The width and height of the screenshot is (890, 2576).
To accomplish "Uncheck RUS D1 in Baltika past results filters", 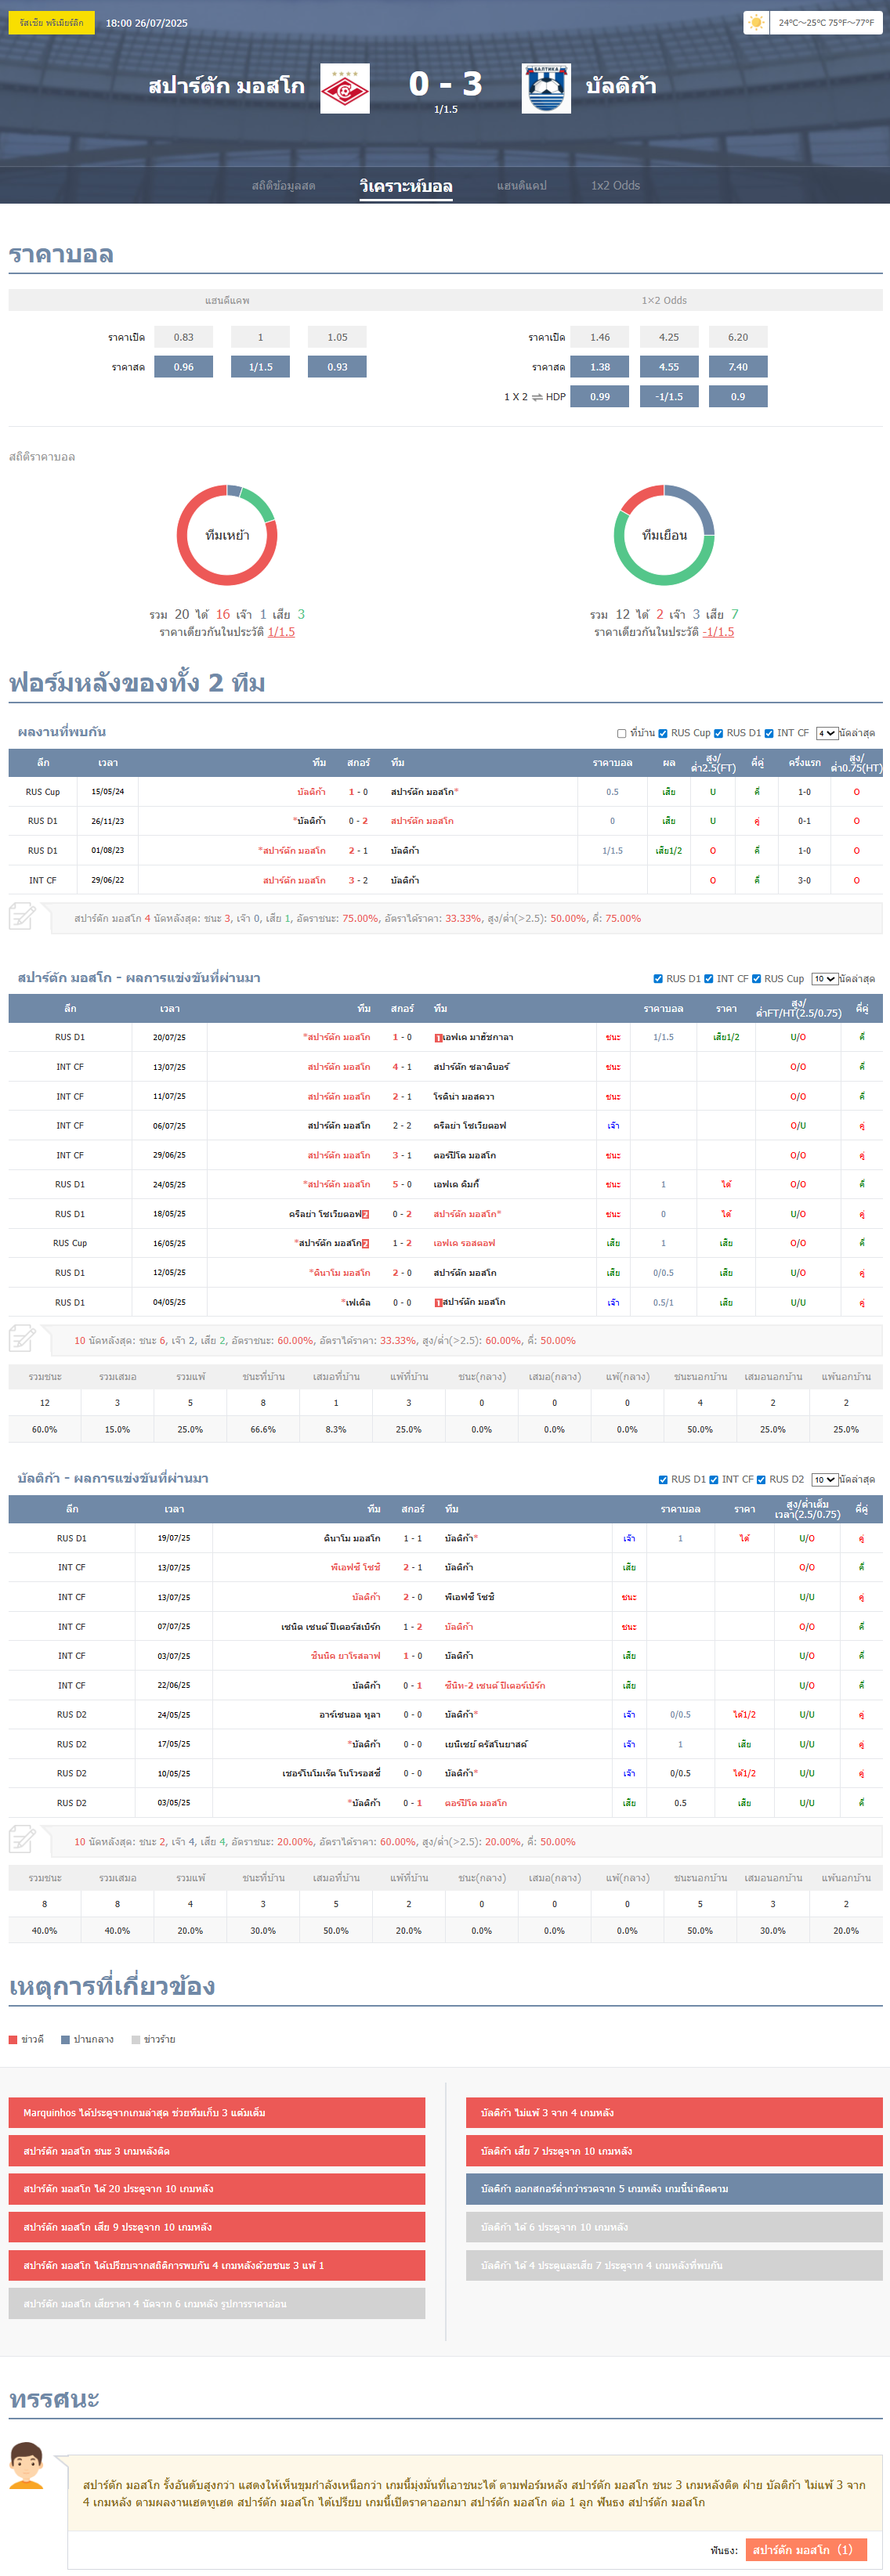I will pyautogui.click(x=663, y=1479).
